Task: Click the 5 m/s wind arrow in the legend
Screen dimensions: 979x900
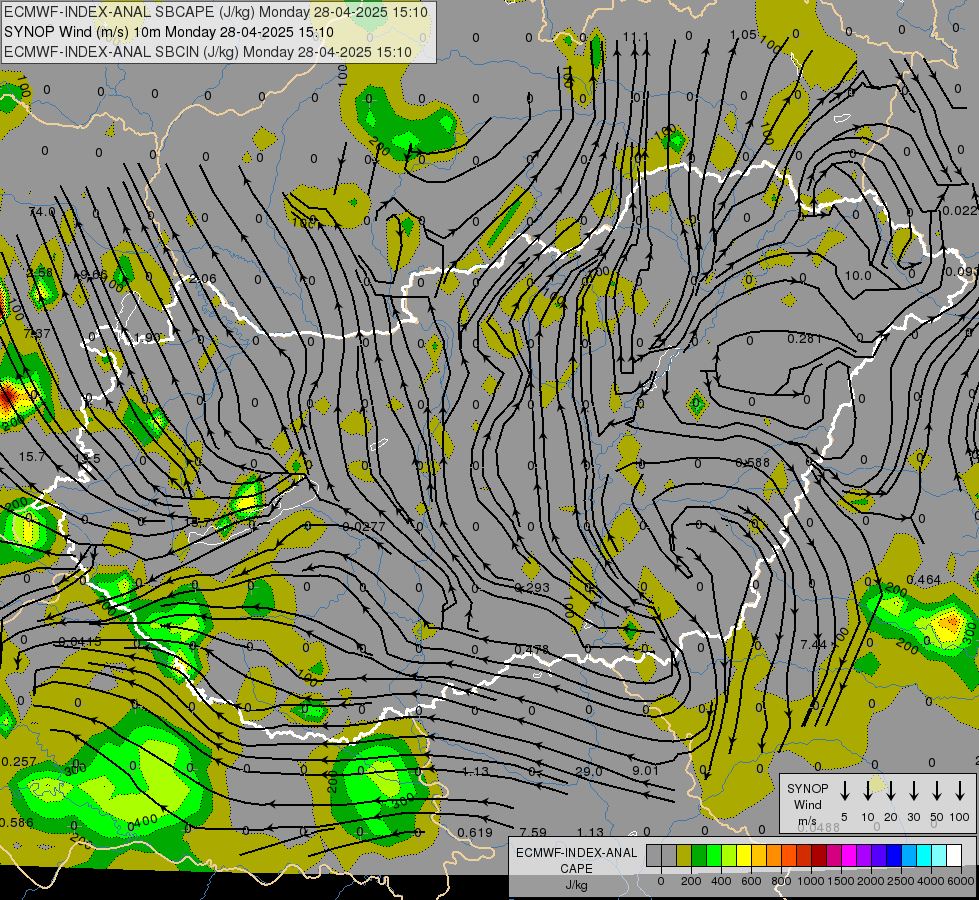Action: (844, 791)
